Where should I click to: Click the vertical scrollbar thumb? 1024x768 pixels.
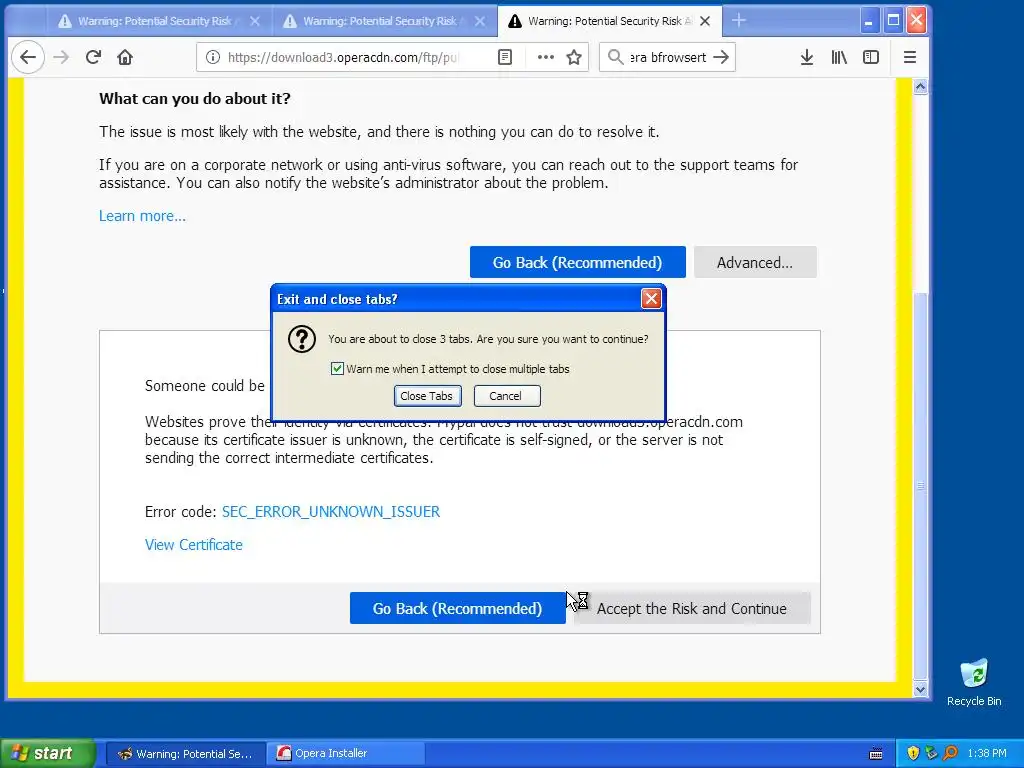(x=920, y=486)
